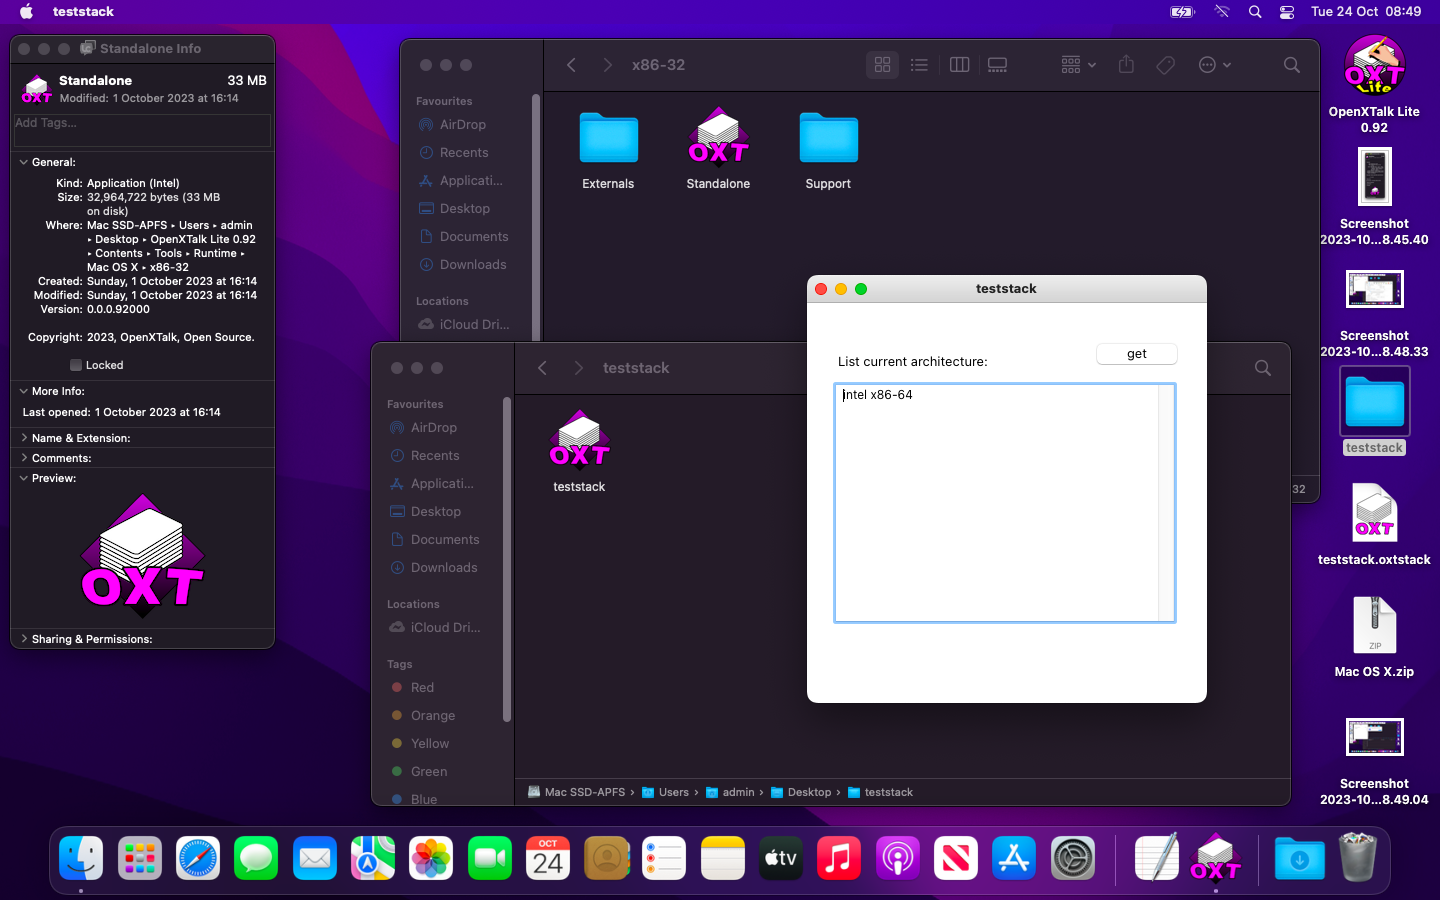Switch x86-32 window to list view
This screenshot has width=1440, height=900.
click(919, 65)
